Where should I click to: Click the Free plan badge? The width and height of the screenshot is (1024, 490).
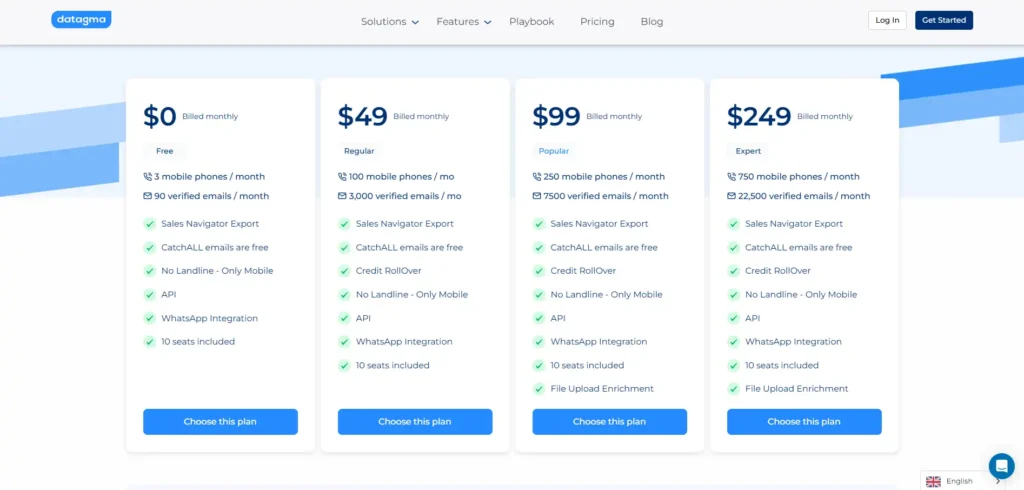coord(165,151)
